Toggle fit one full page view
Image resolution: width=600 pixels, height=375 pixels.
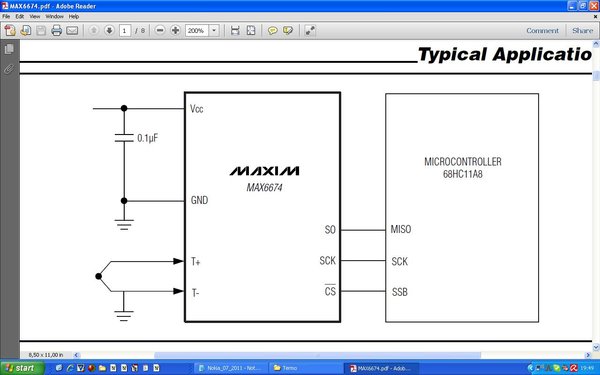[251, 30]
